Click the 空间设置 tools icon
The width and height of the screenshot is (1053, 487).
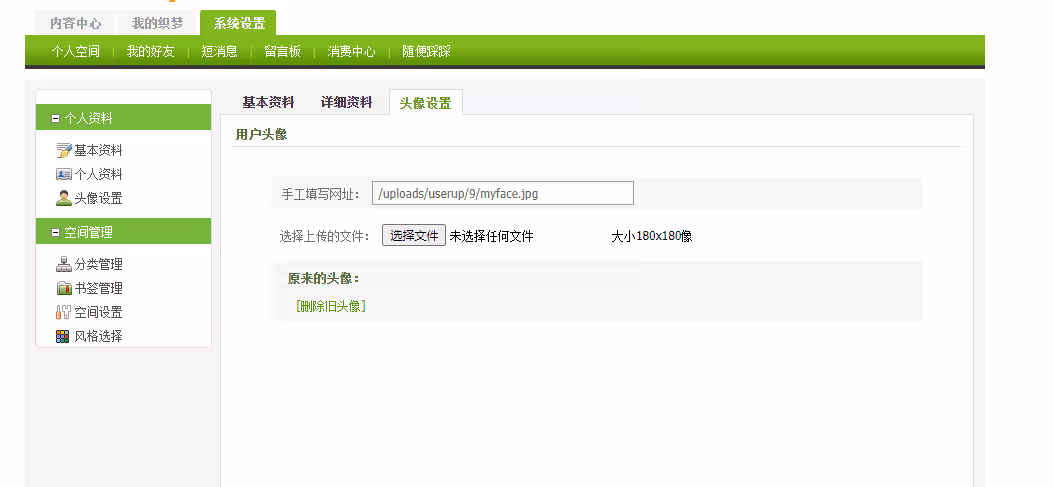tap(64, 312)
